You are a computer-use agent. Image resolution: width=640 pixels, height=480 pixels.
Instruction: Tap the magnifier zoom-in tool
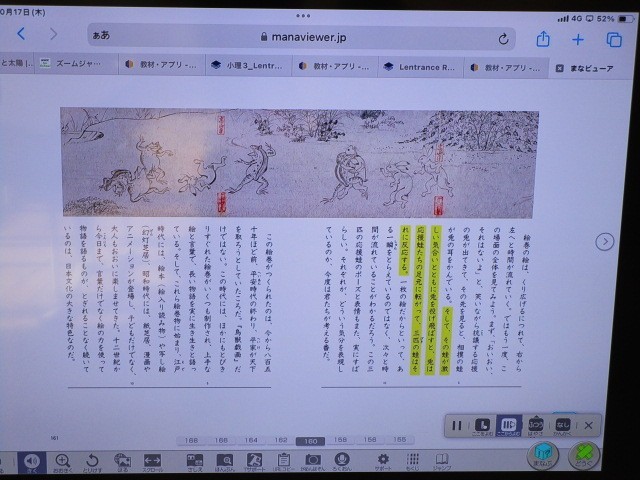pyautogui.click(x=62, y=461)
